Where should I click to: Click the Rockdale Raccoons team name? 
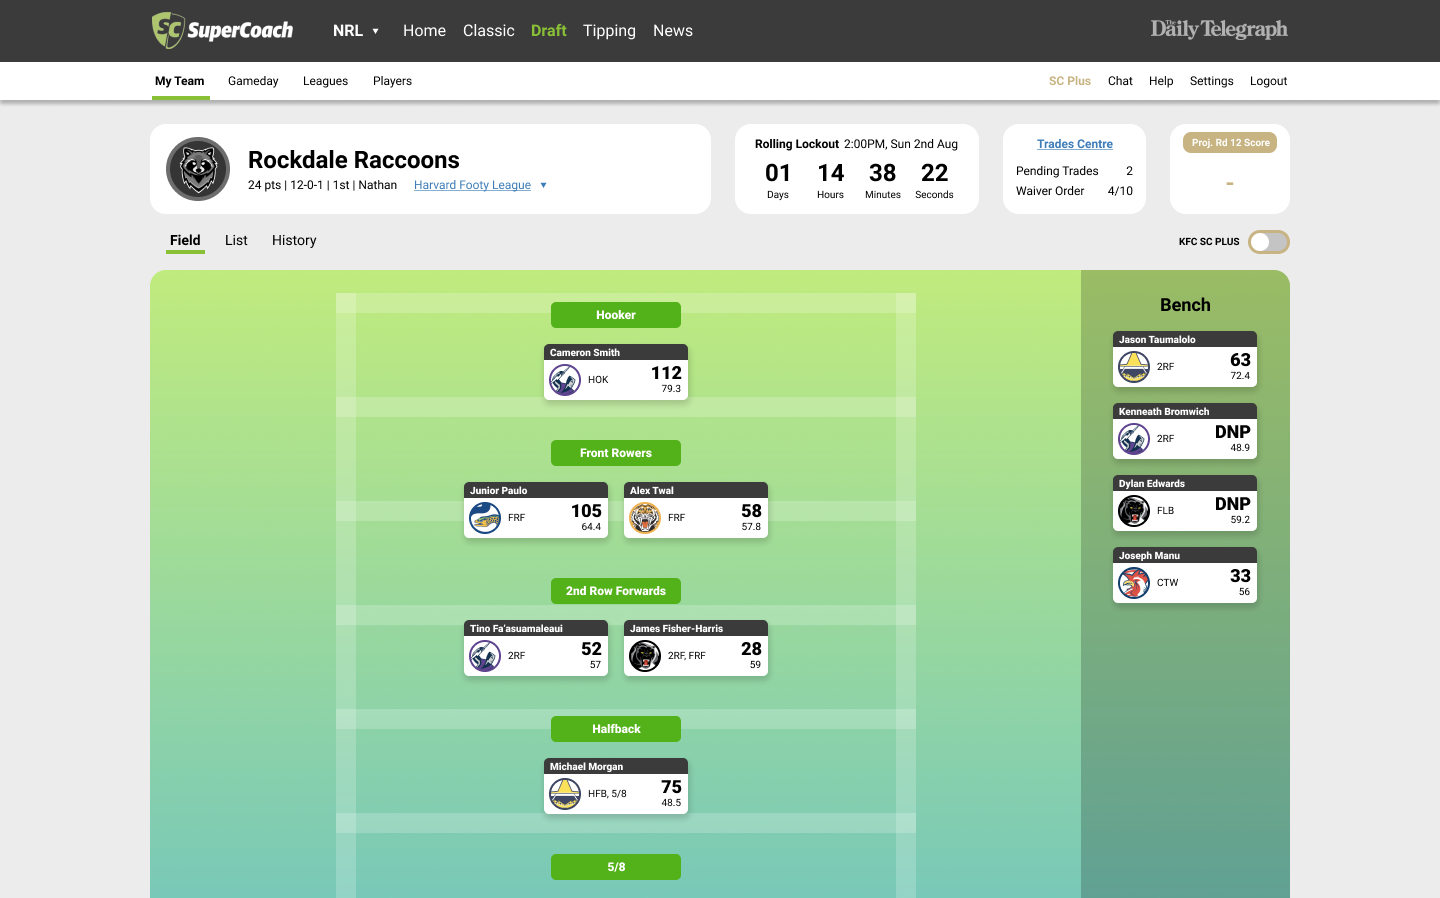click(x=354, y=160)
